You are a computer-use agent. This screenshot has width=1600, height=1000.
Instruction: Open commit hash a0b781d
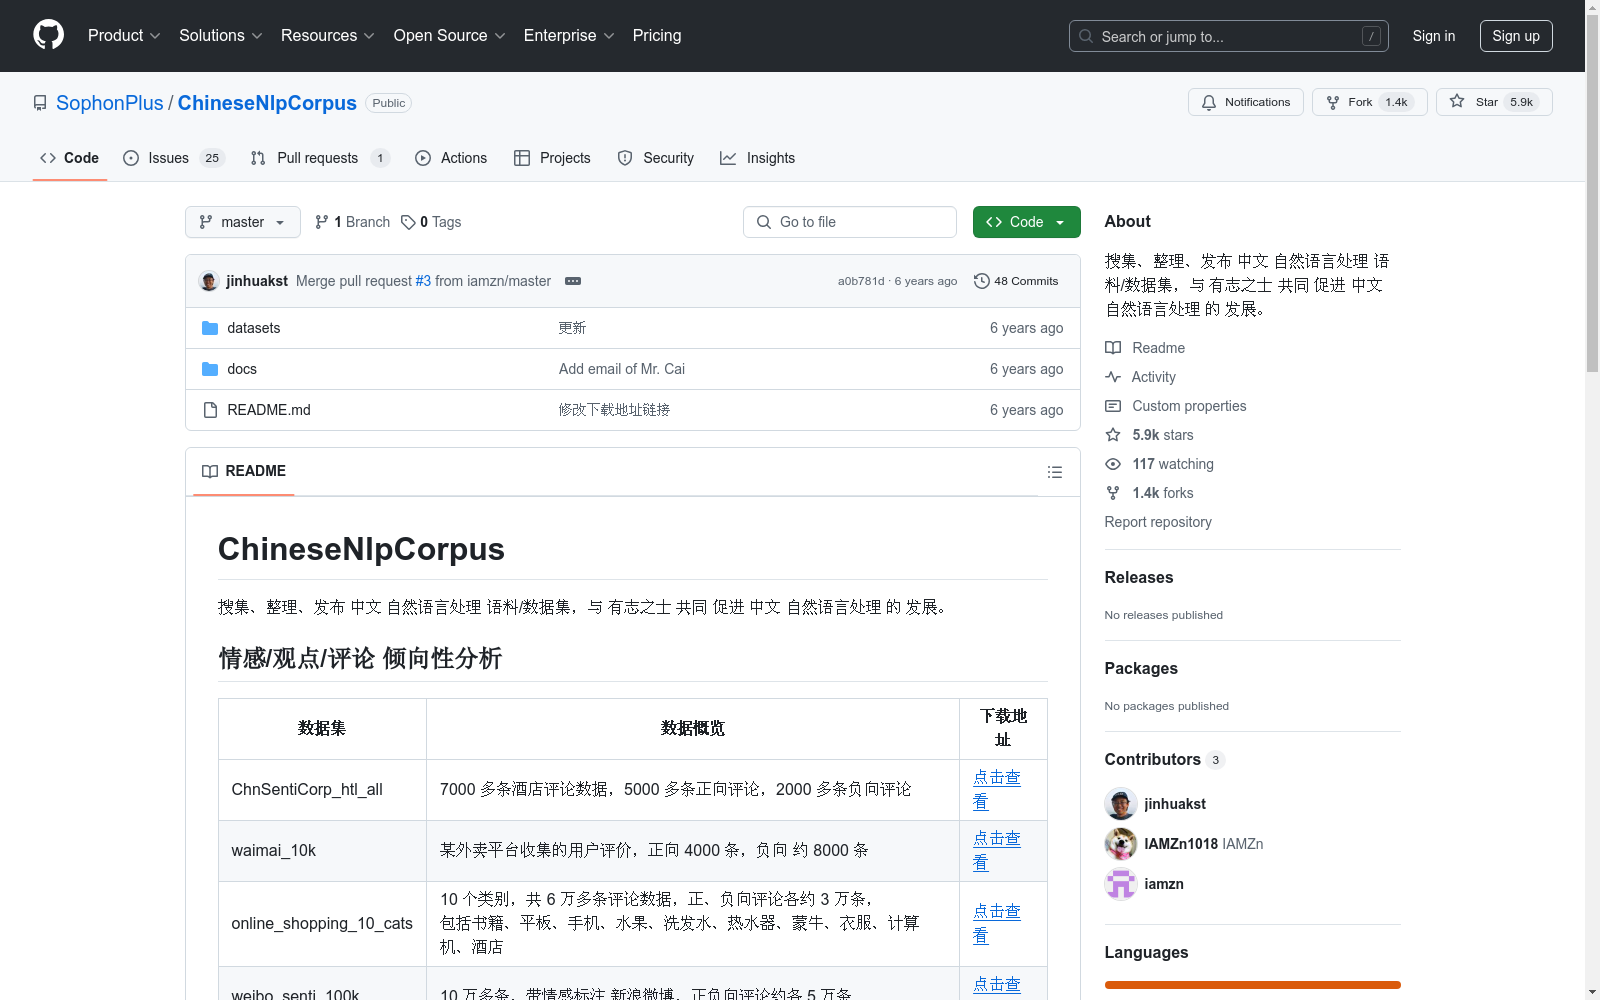click(x=861, y=281)
